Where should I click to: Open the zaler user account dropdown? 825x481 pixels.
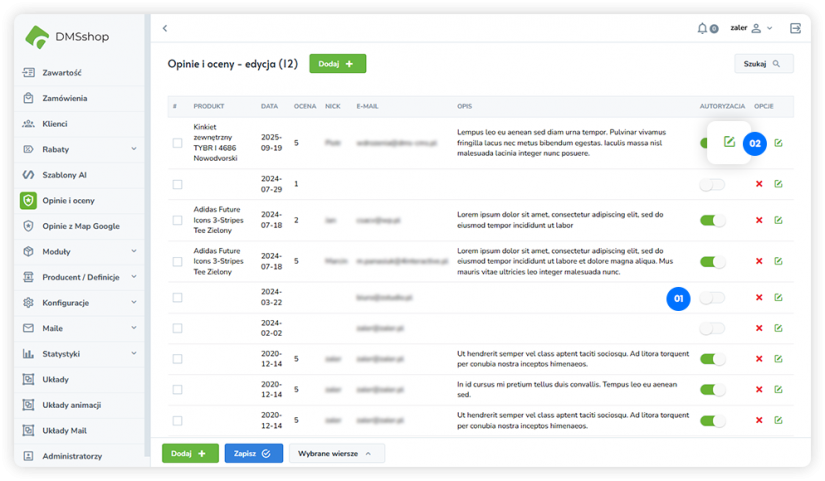tap(751, 28)
